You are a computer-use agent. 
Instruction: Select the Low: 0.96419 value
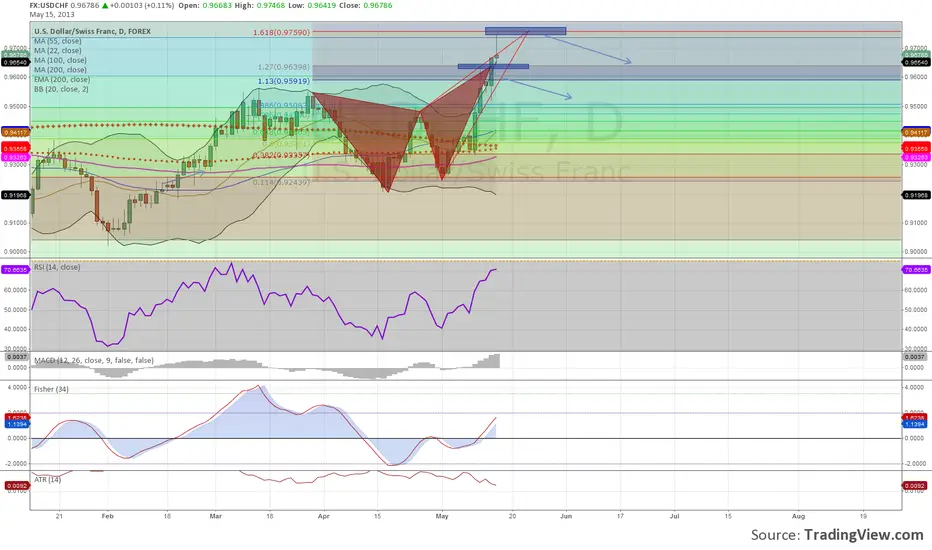click(314, 5)
